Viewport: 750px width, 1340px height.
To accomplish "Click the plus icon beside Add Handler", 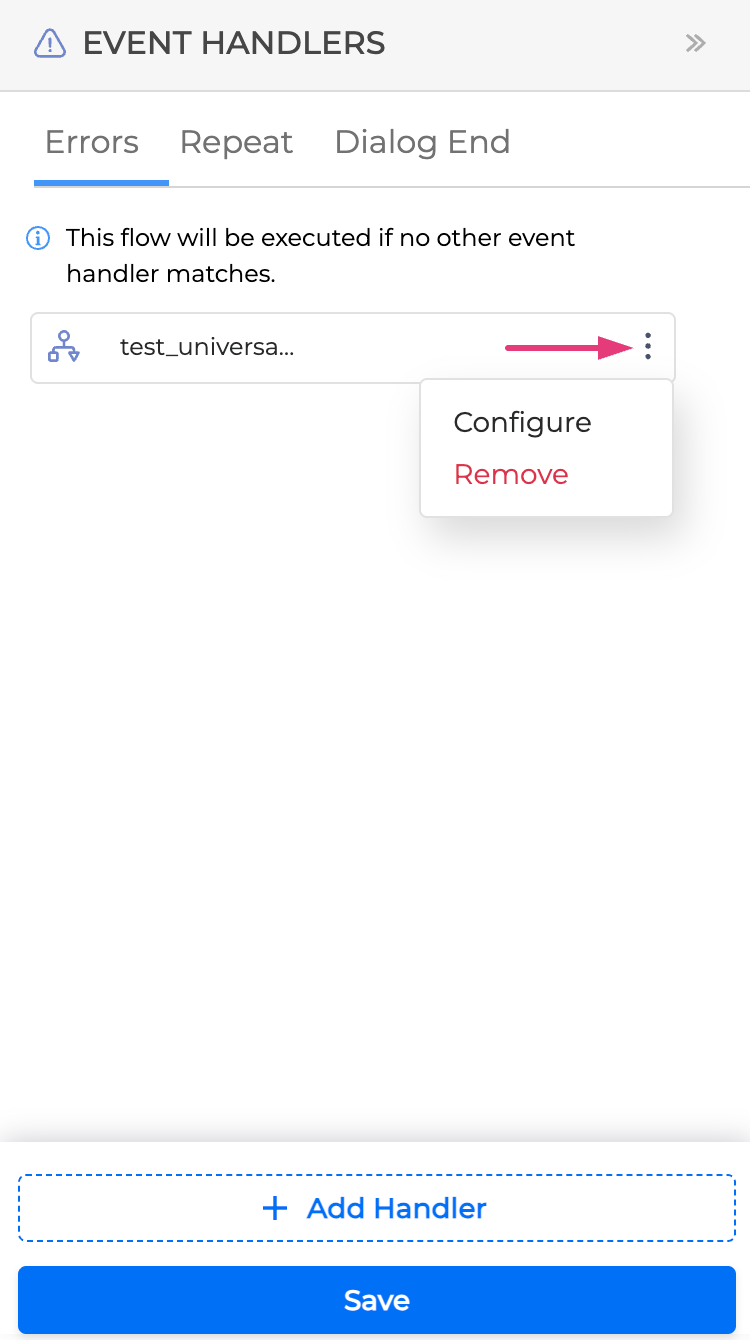I will 274,1208.
